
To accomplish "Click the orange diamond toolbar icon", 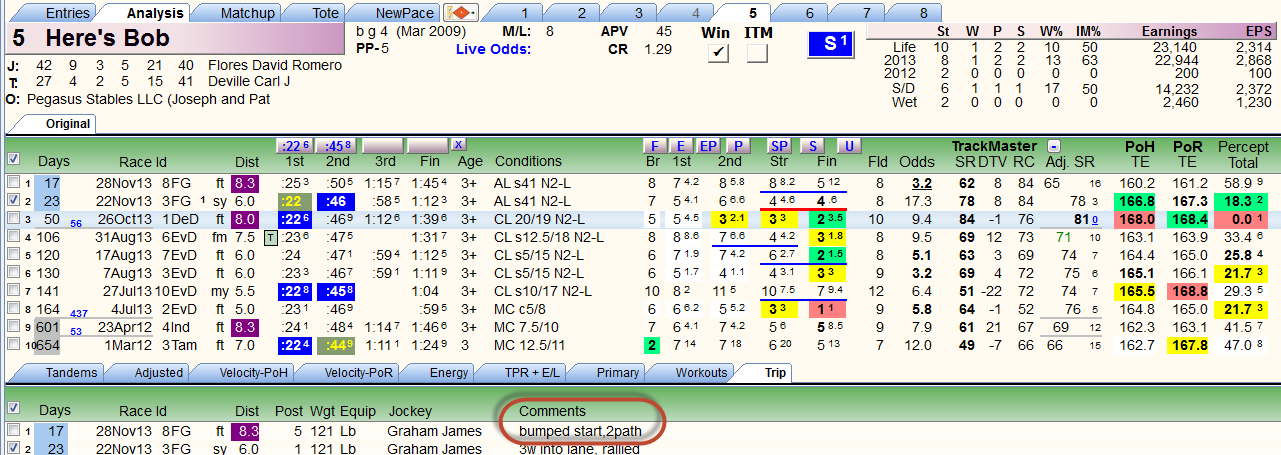I will [462, 13].
